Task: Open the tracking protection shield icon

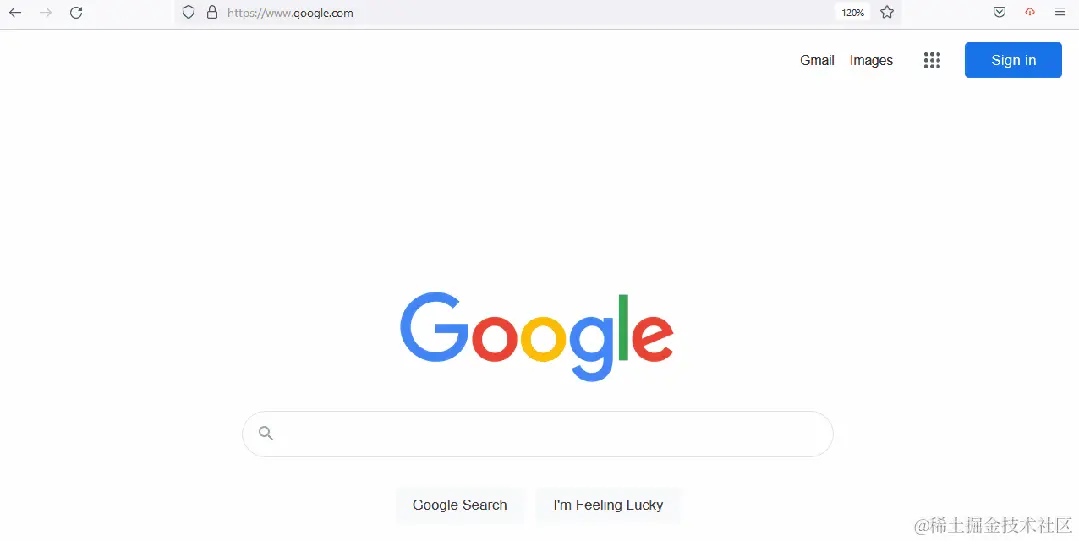Action: [x=189, y=12]
